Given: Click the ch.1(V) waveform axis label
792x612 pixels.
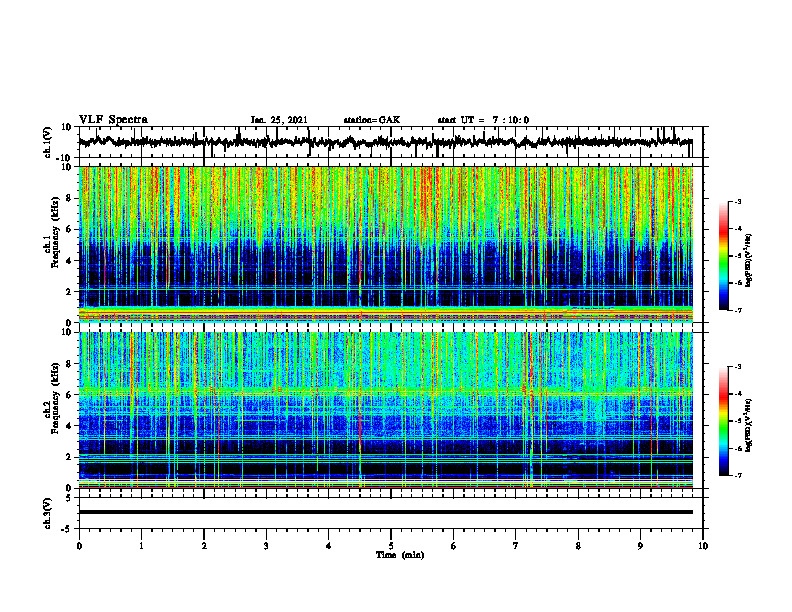Looking at the screenshot, I should click(48, 142).
